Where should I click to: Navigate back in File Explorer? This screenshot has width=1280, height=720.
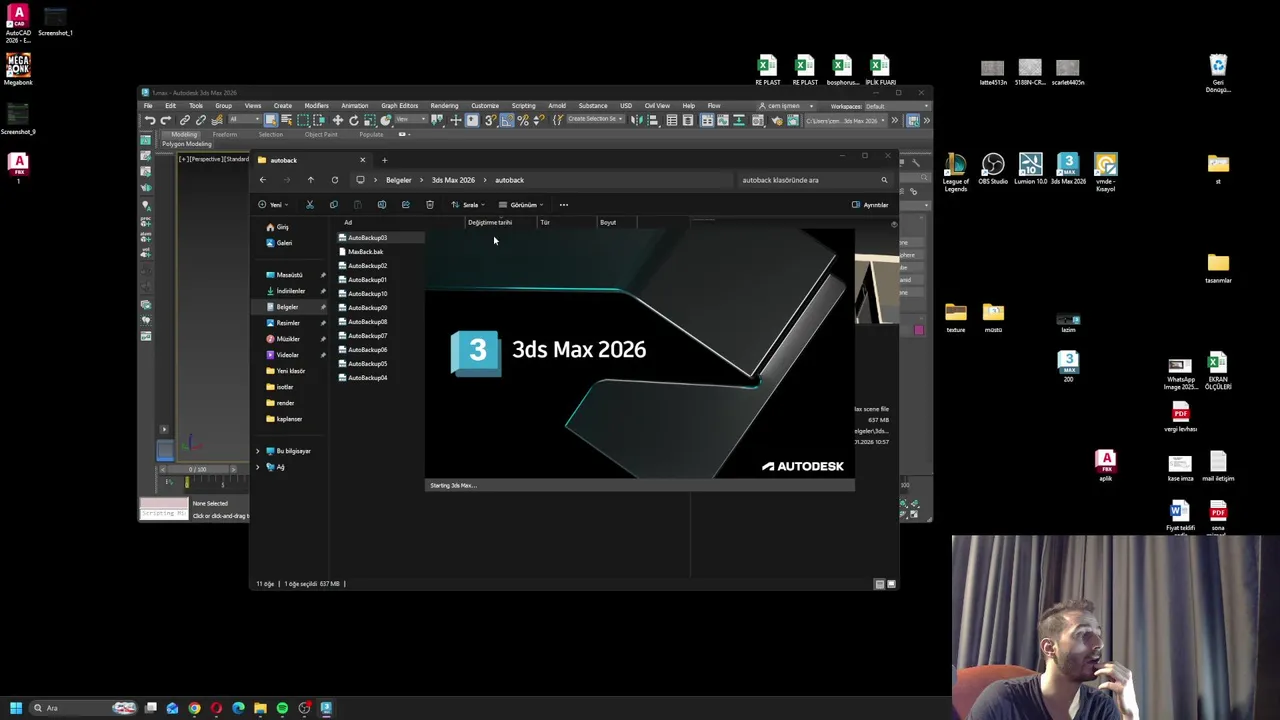coord(263,180)
